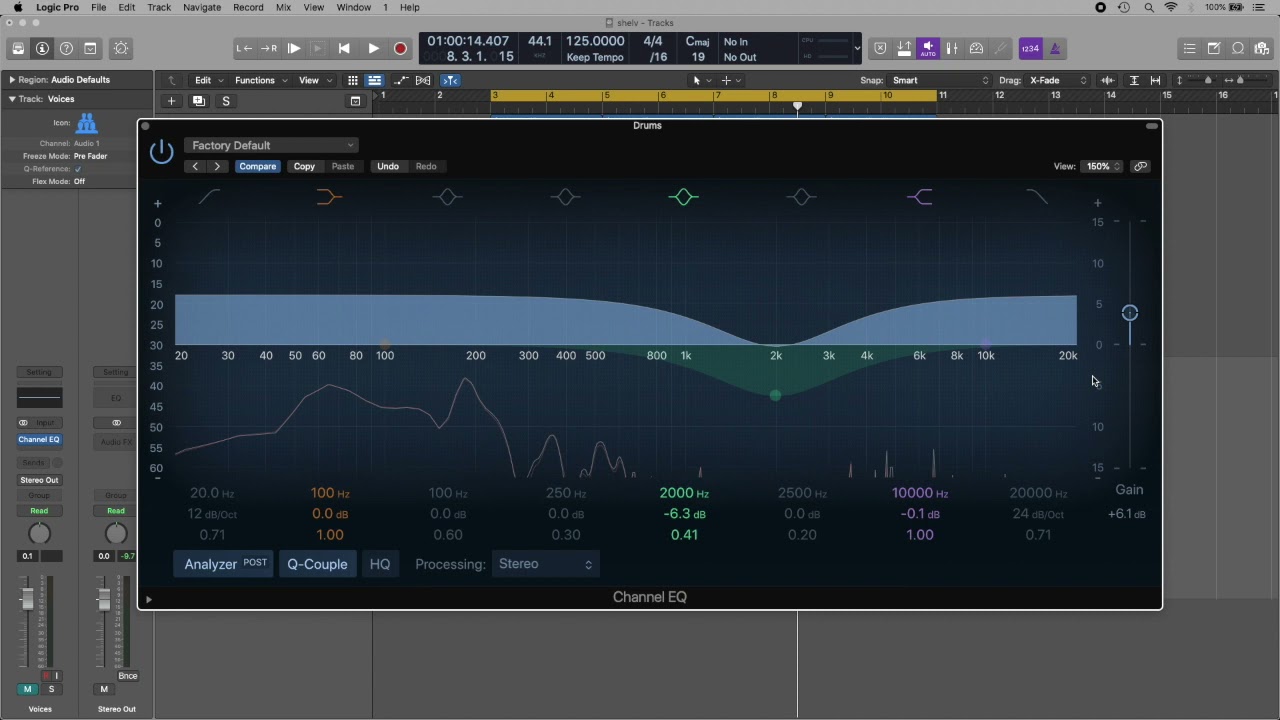
Task: Open the Tuner button
Action: pos(1000,48)
